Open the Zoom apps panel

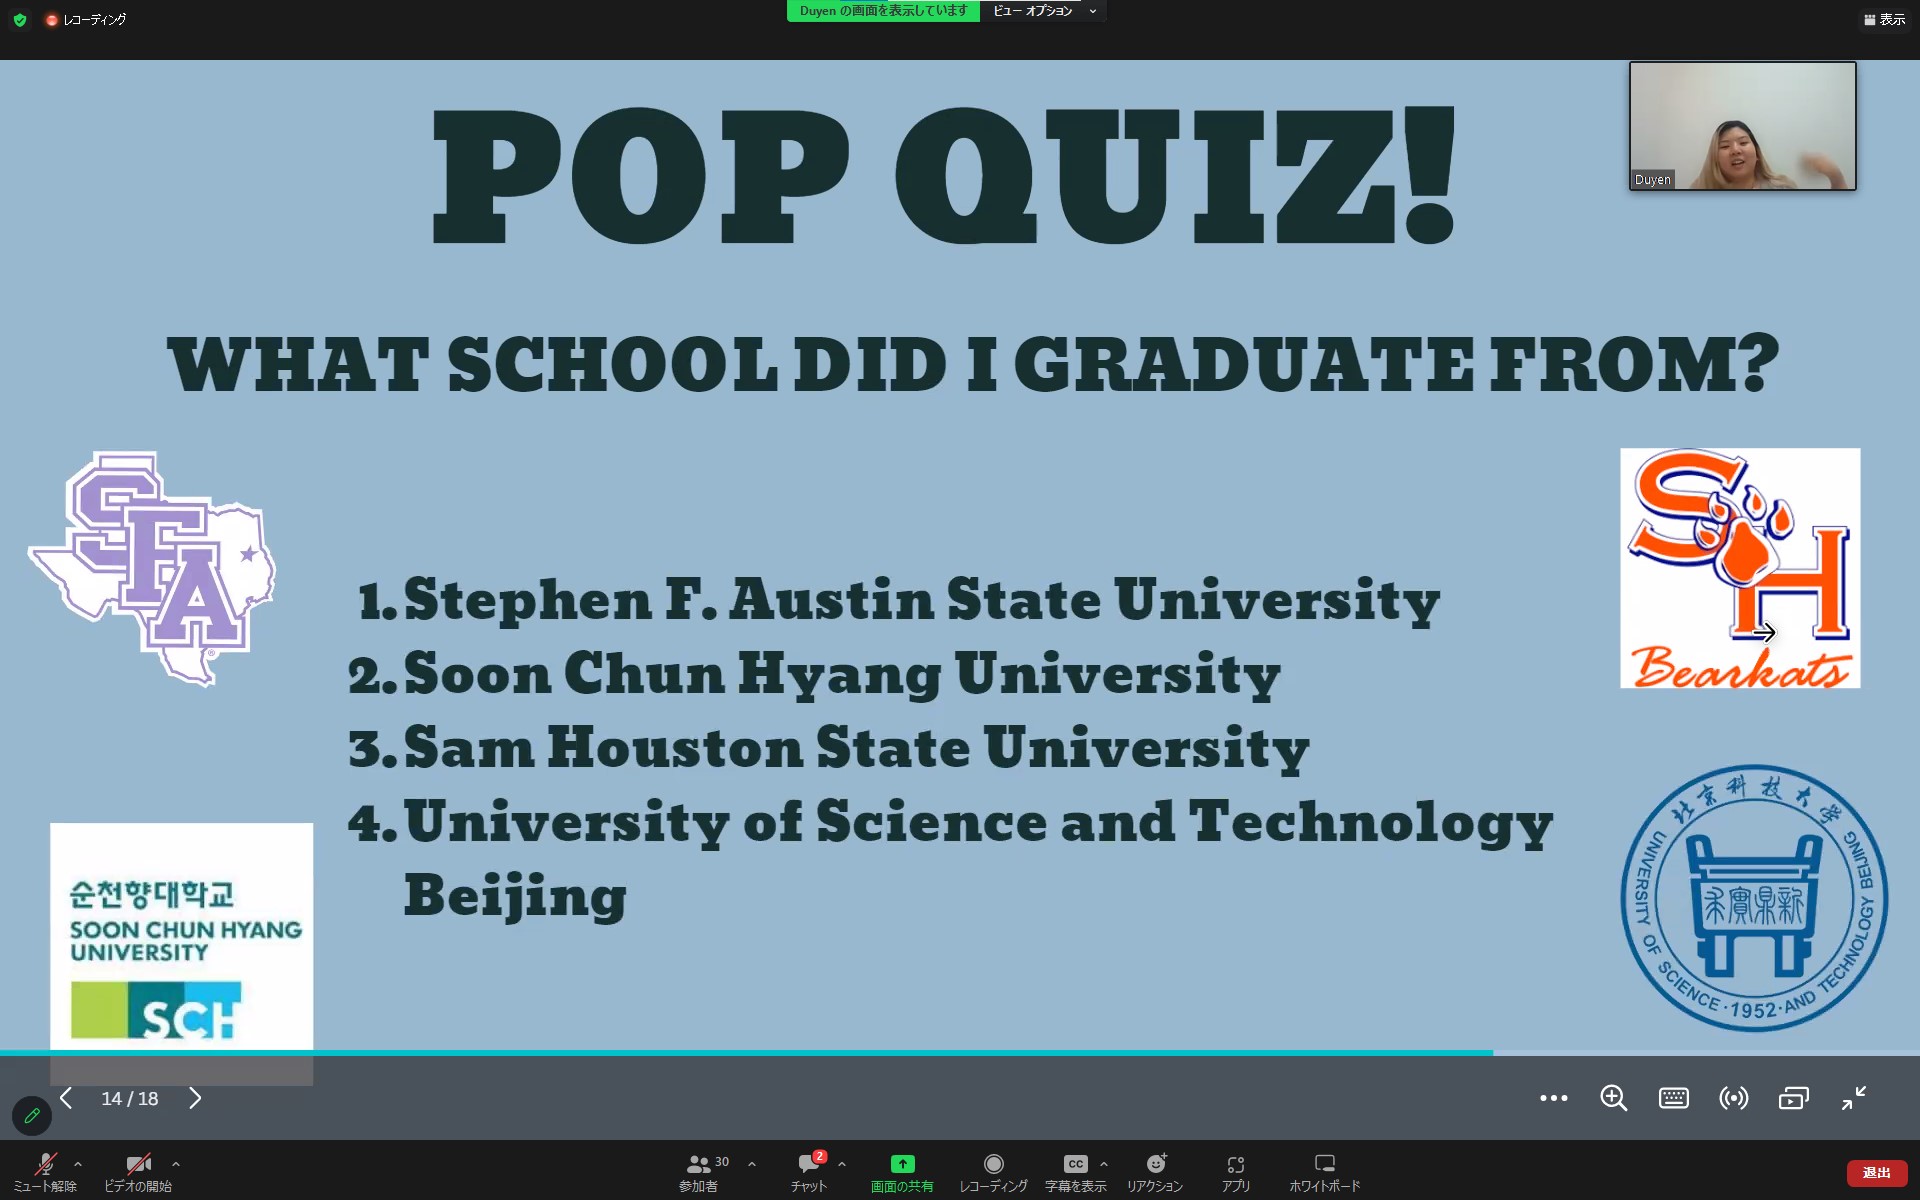point(1236,1172)
